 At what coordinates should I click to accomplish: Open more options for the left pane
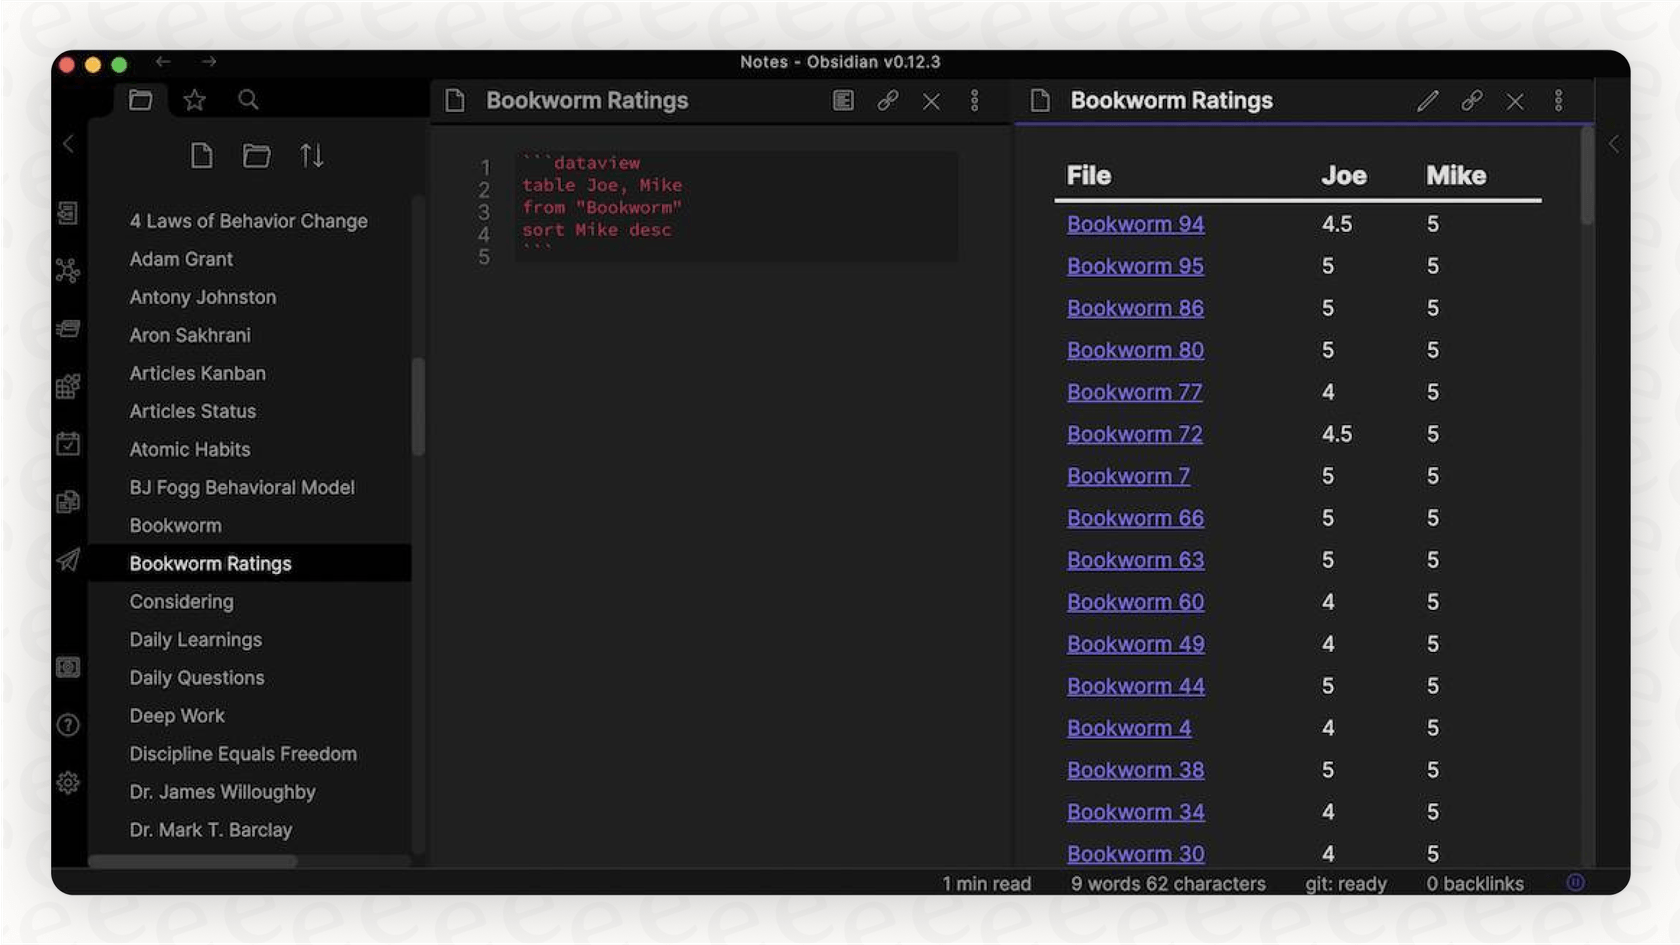pyautogui.click(x=974, y=100)
